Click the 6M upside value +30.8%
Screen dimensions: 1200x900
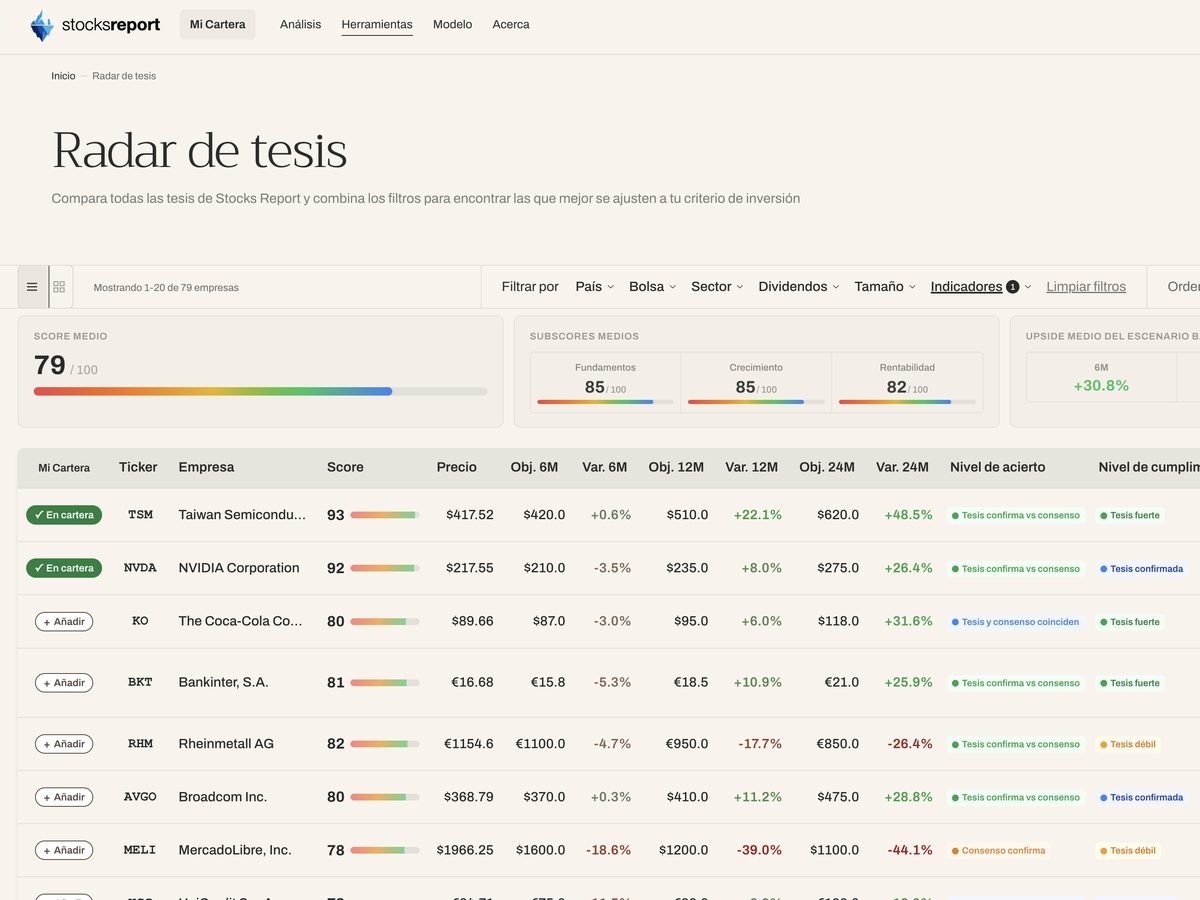pos(1101,386)
